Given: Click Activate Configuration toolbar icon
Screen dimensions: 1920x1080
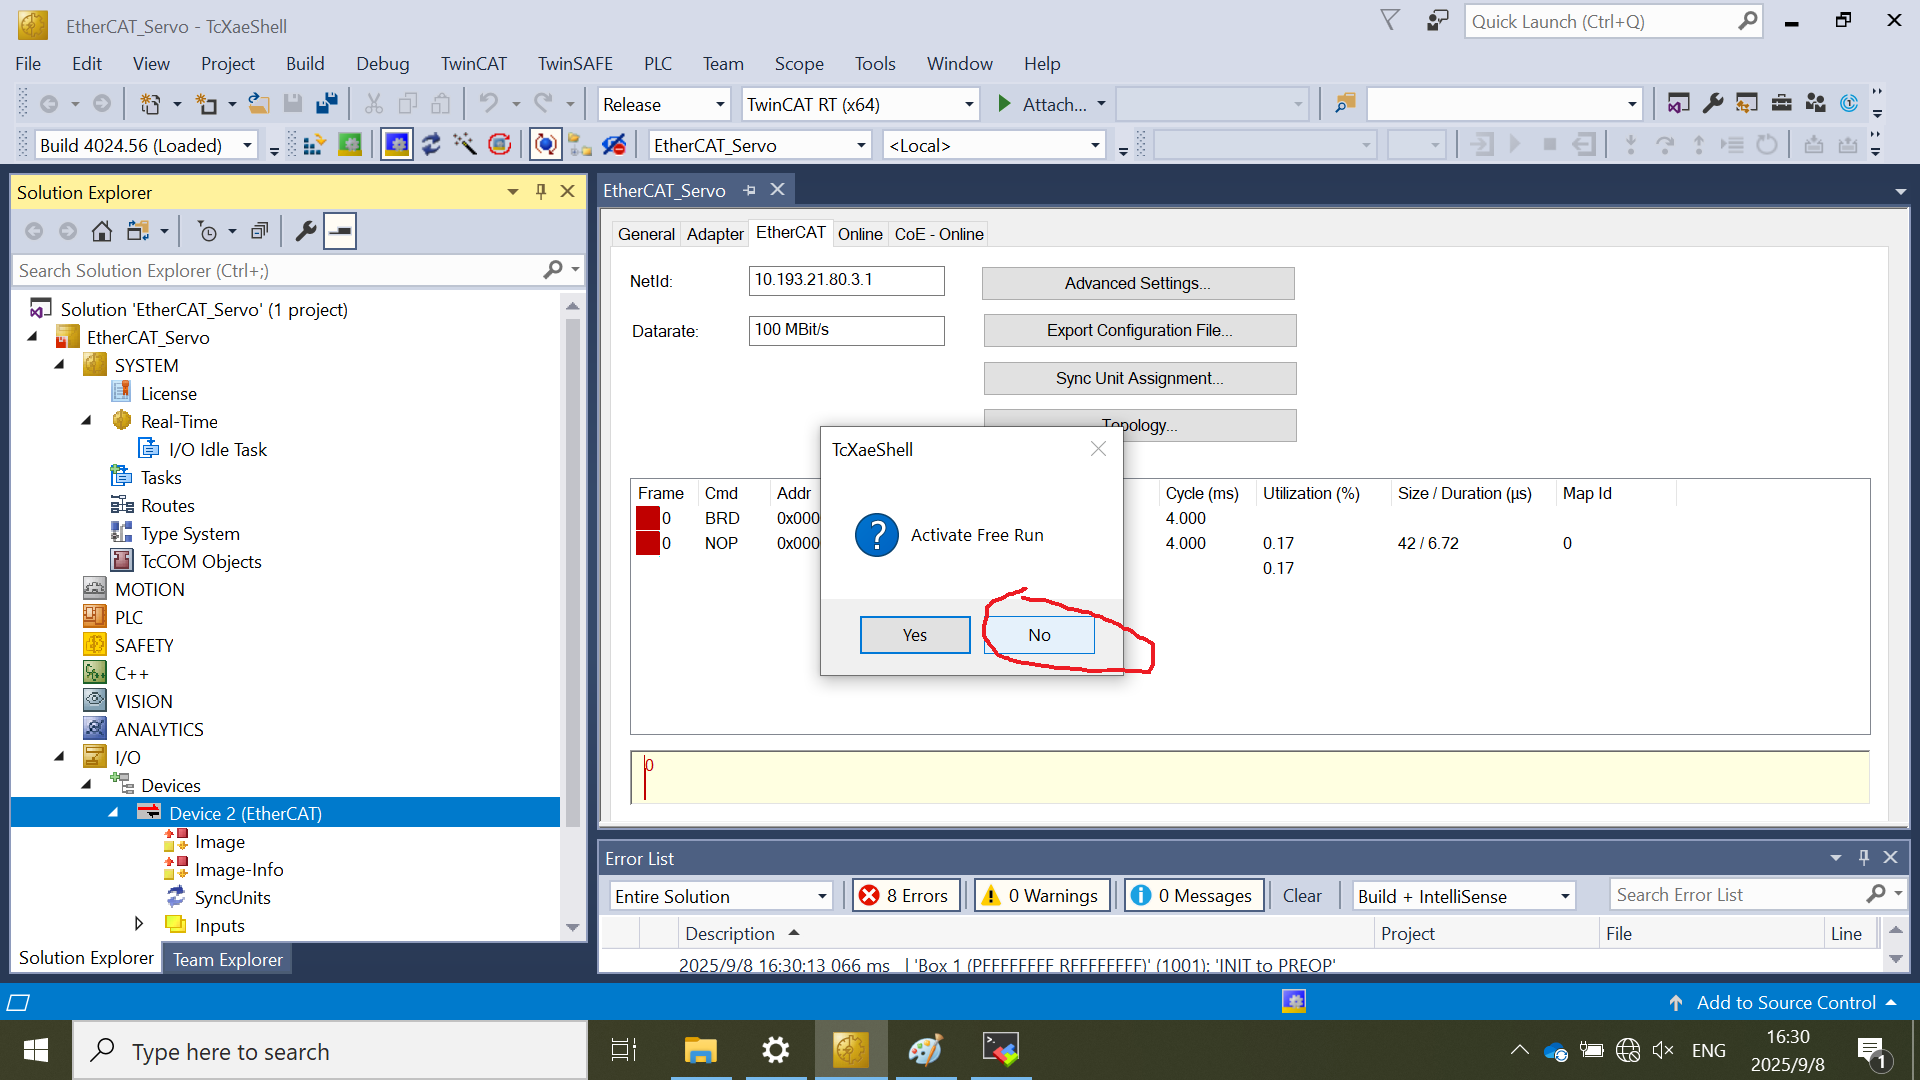Looking at the screenshot, I should pos(314,146).
